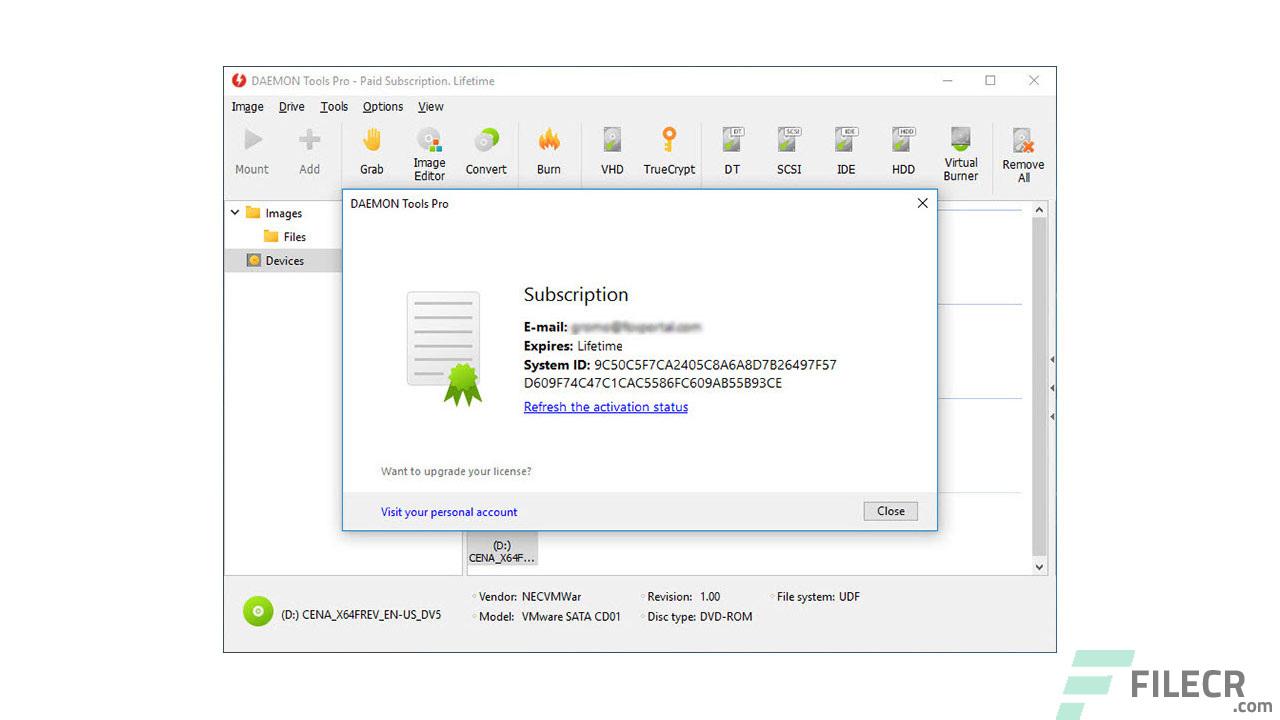Click the vertical scrollbar down arrow
Image resolution: width=1280 pixels, height=720 pixels.
point(1039,566)
